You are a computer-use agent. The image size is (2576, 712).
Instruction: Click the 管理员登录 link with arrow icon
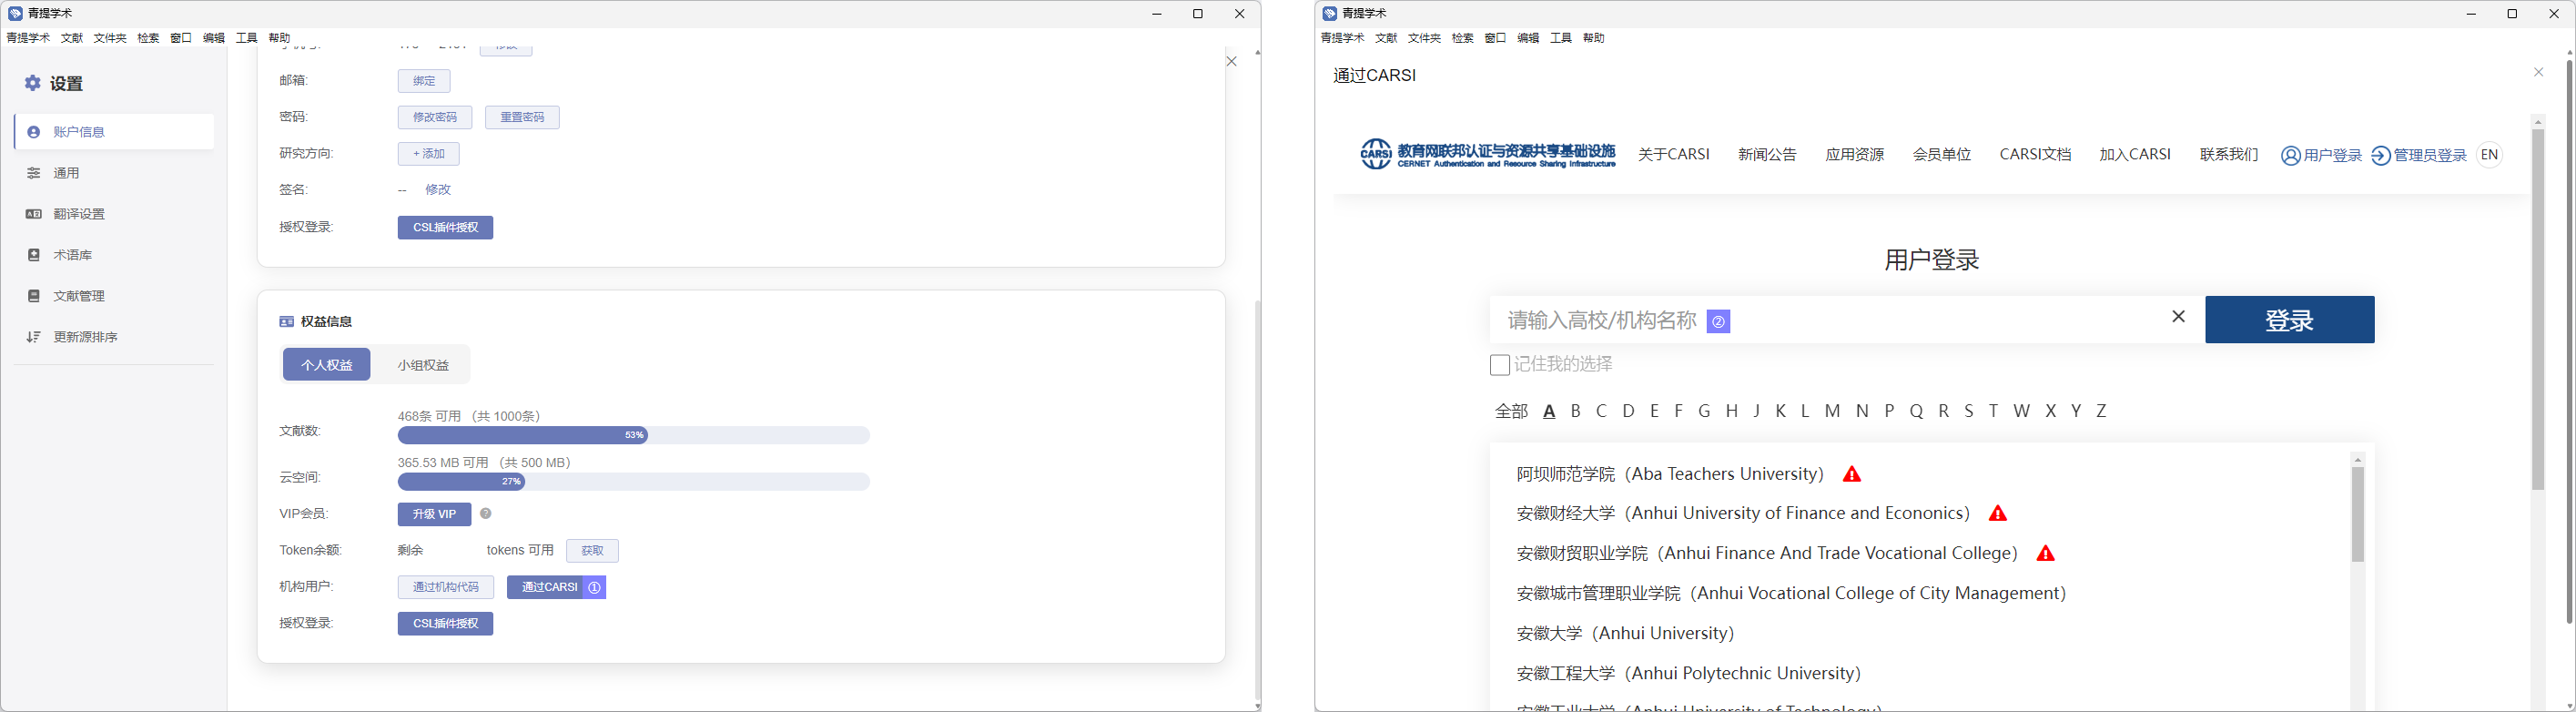pos(2419,155)
